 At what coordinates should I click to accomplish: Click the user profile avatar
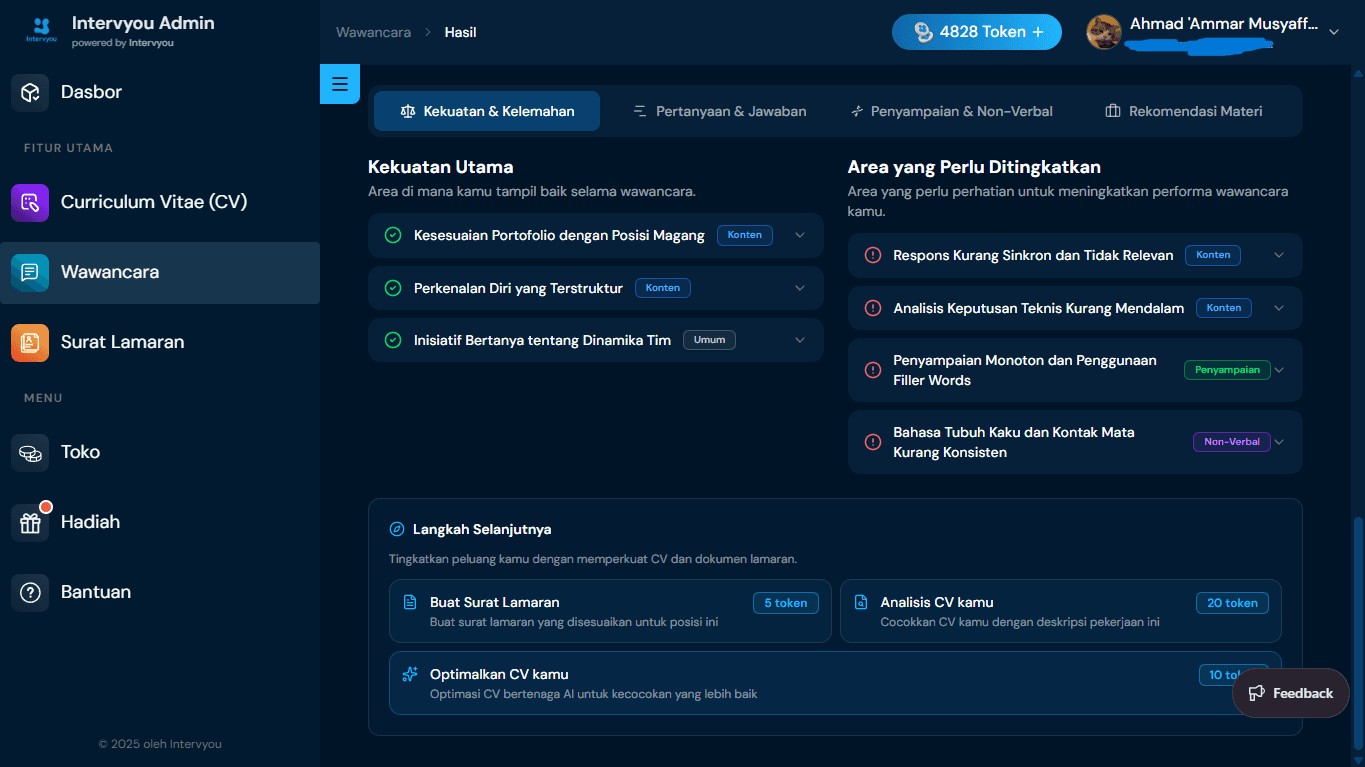click(1104, 32)
